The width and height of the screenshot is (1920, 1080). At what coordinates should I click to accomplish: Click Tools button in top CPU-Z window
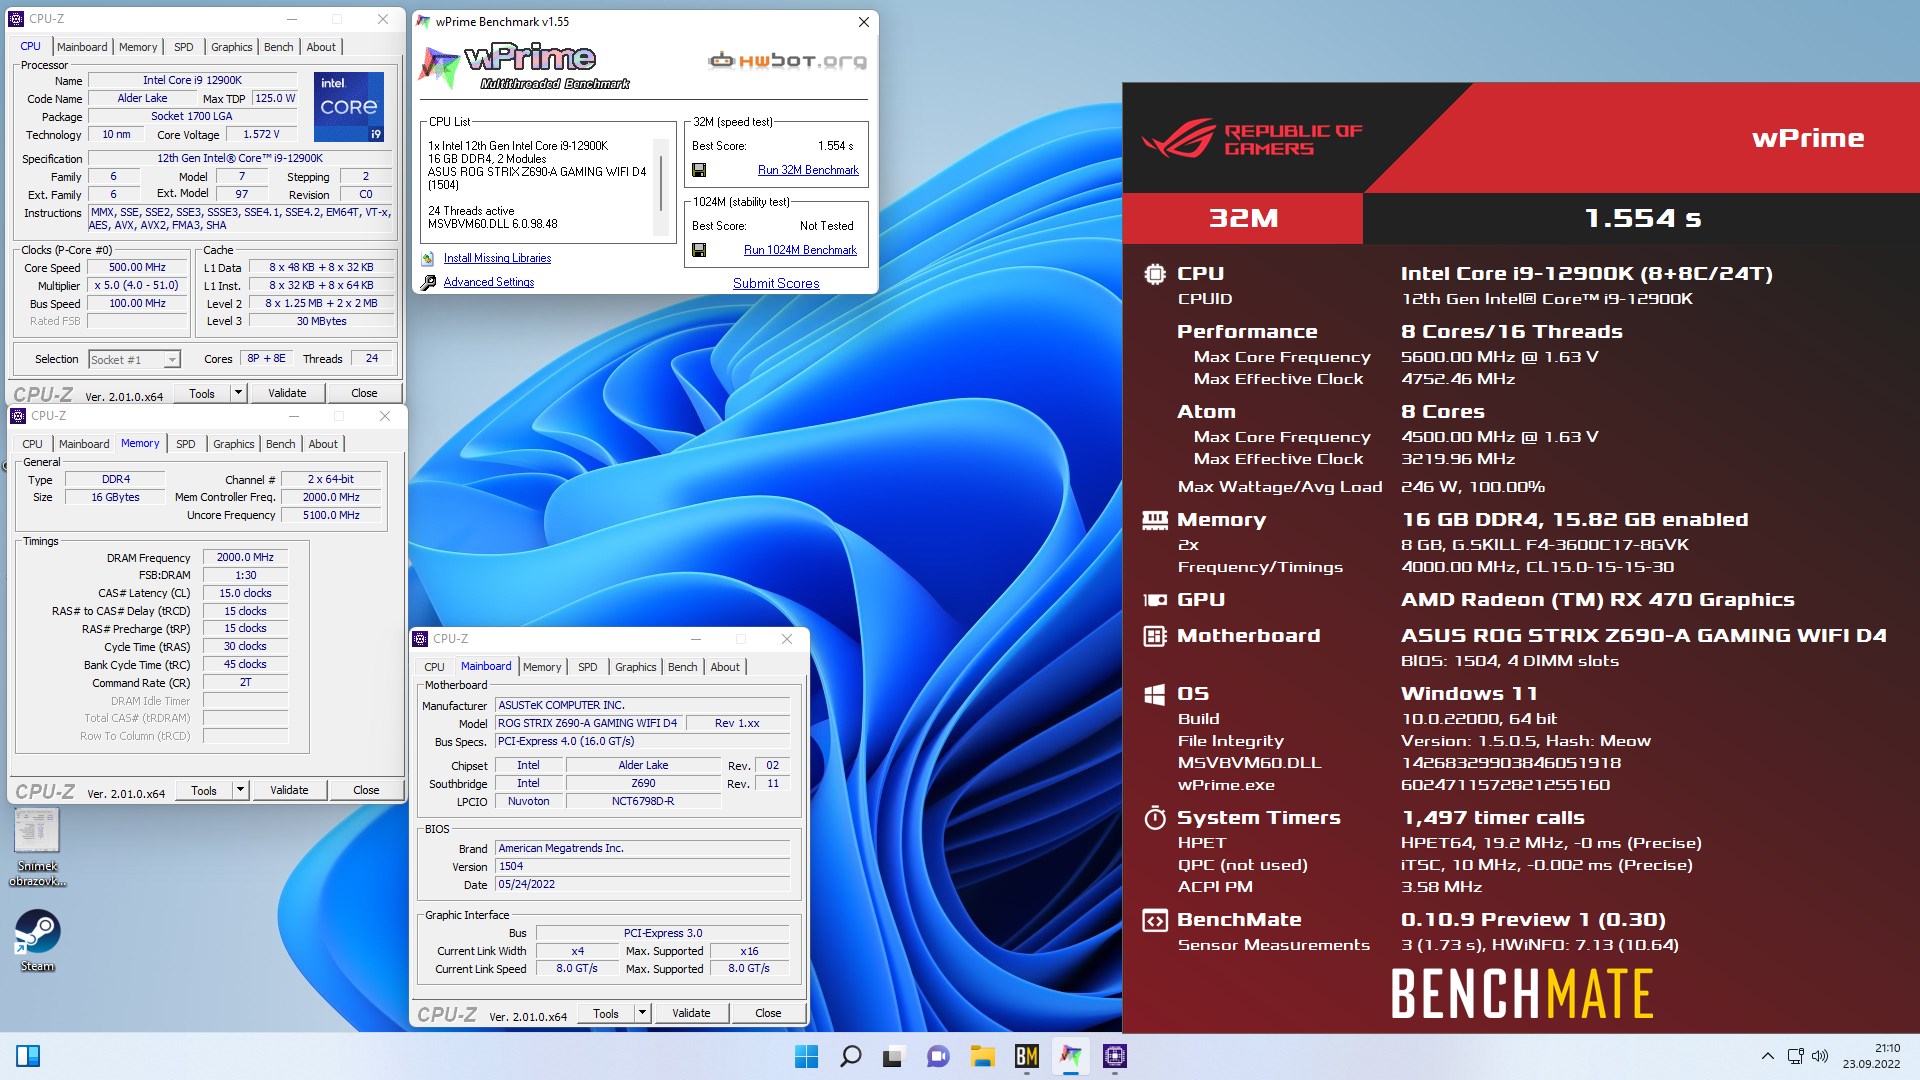tap(202, 393)
